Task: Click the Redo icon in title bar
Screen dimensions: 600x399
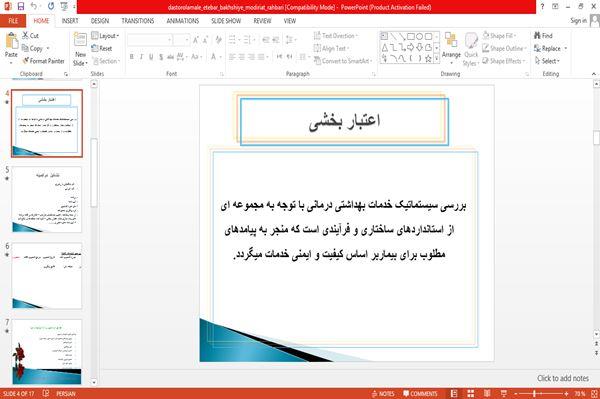Action: (x=51, y=7)
